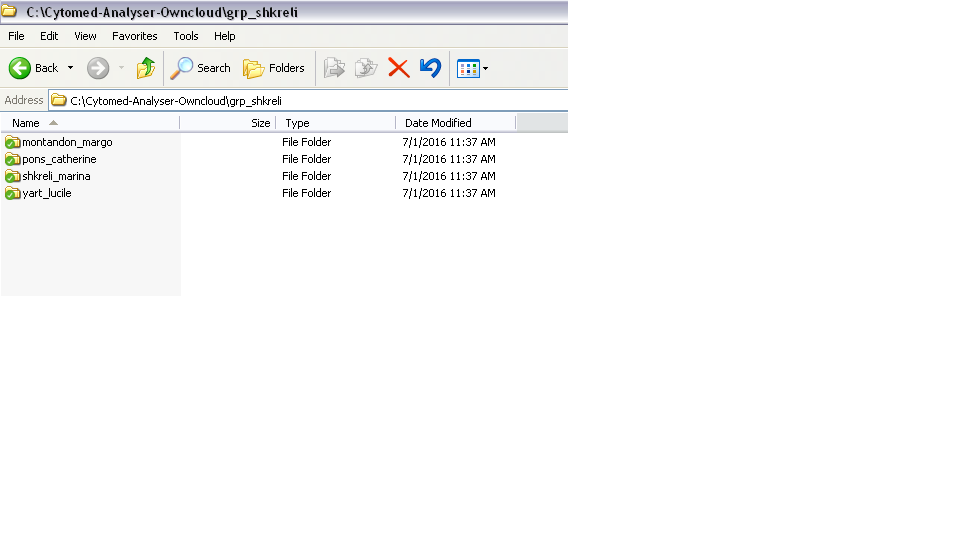Click the Copy To toolbar icon
The image size is (960, 540).
[366, 68]
